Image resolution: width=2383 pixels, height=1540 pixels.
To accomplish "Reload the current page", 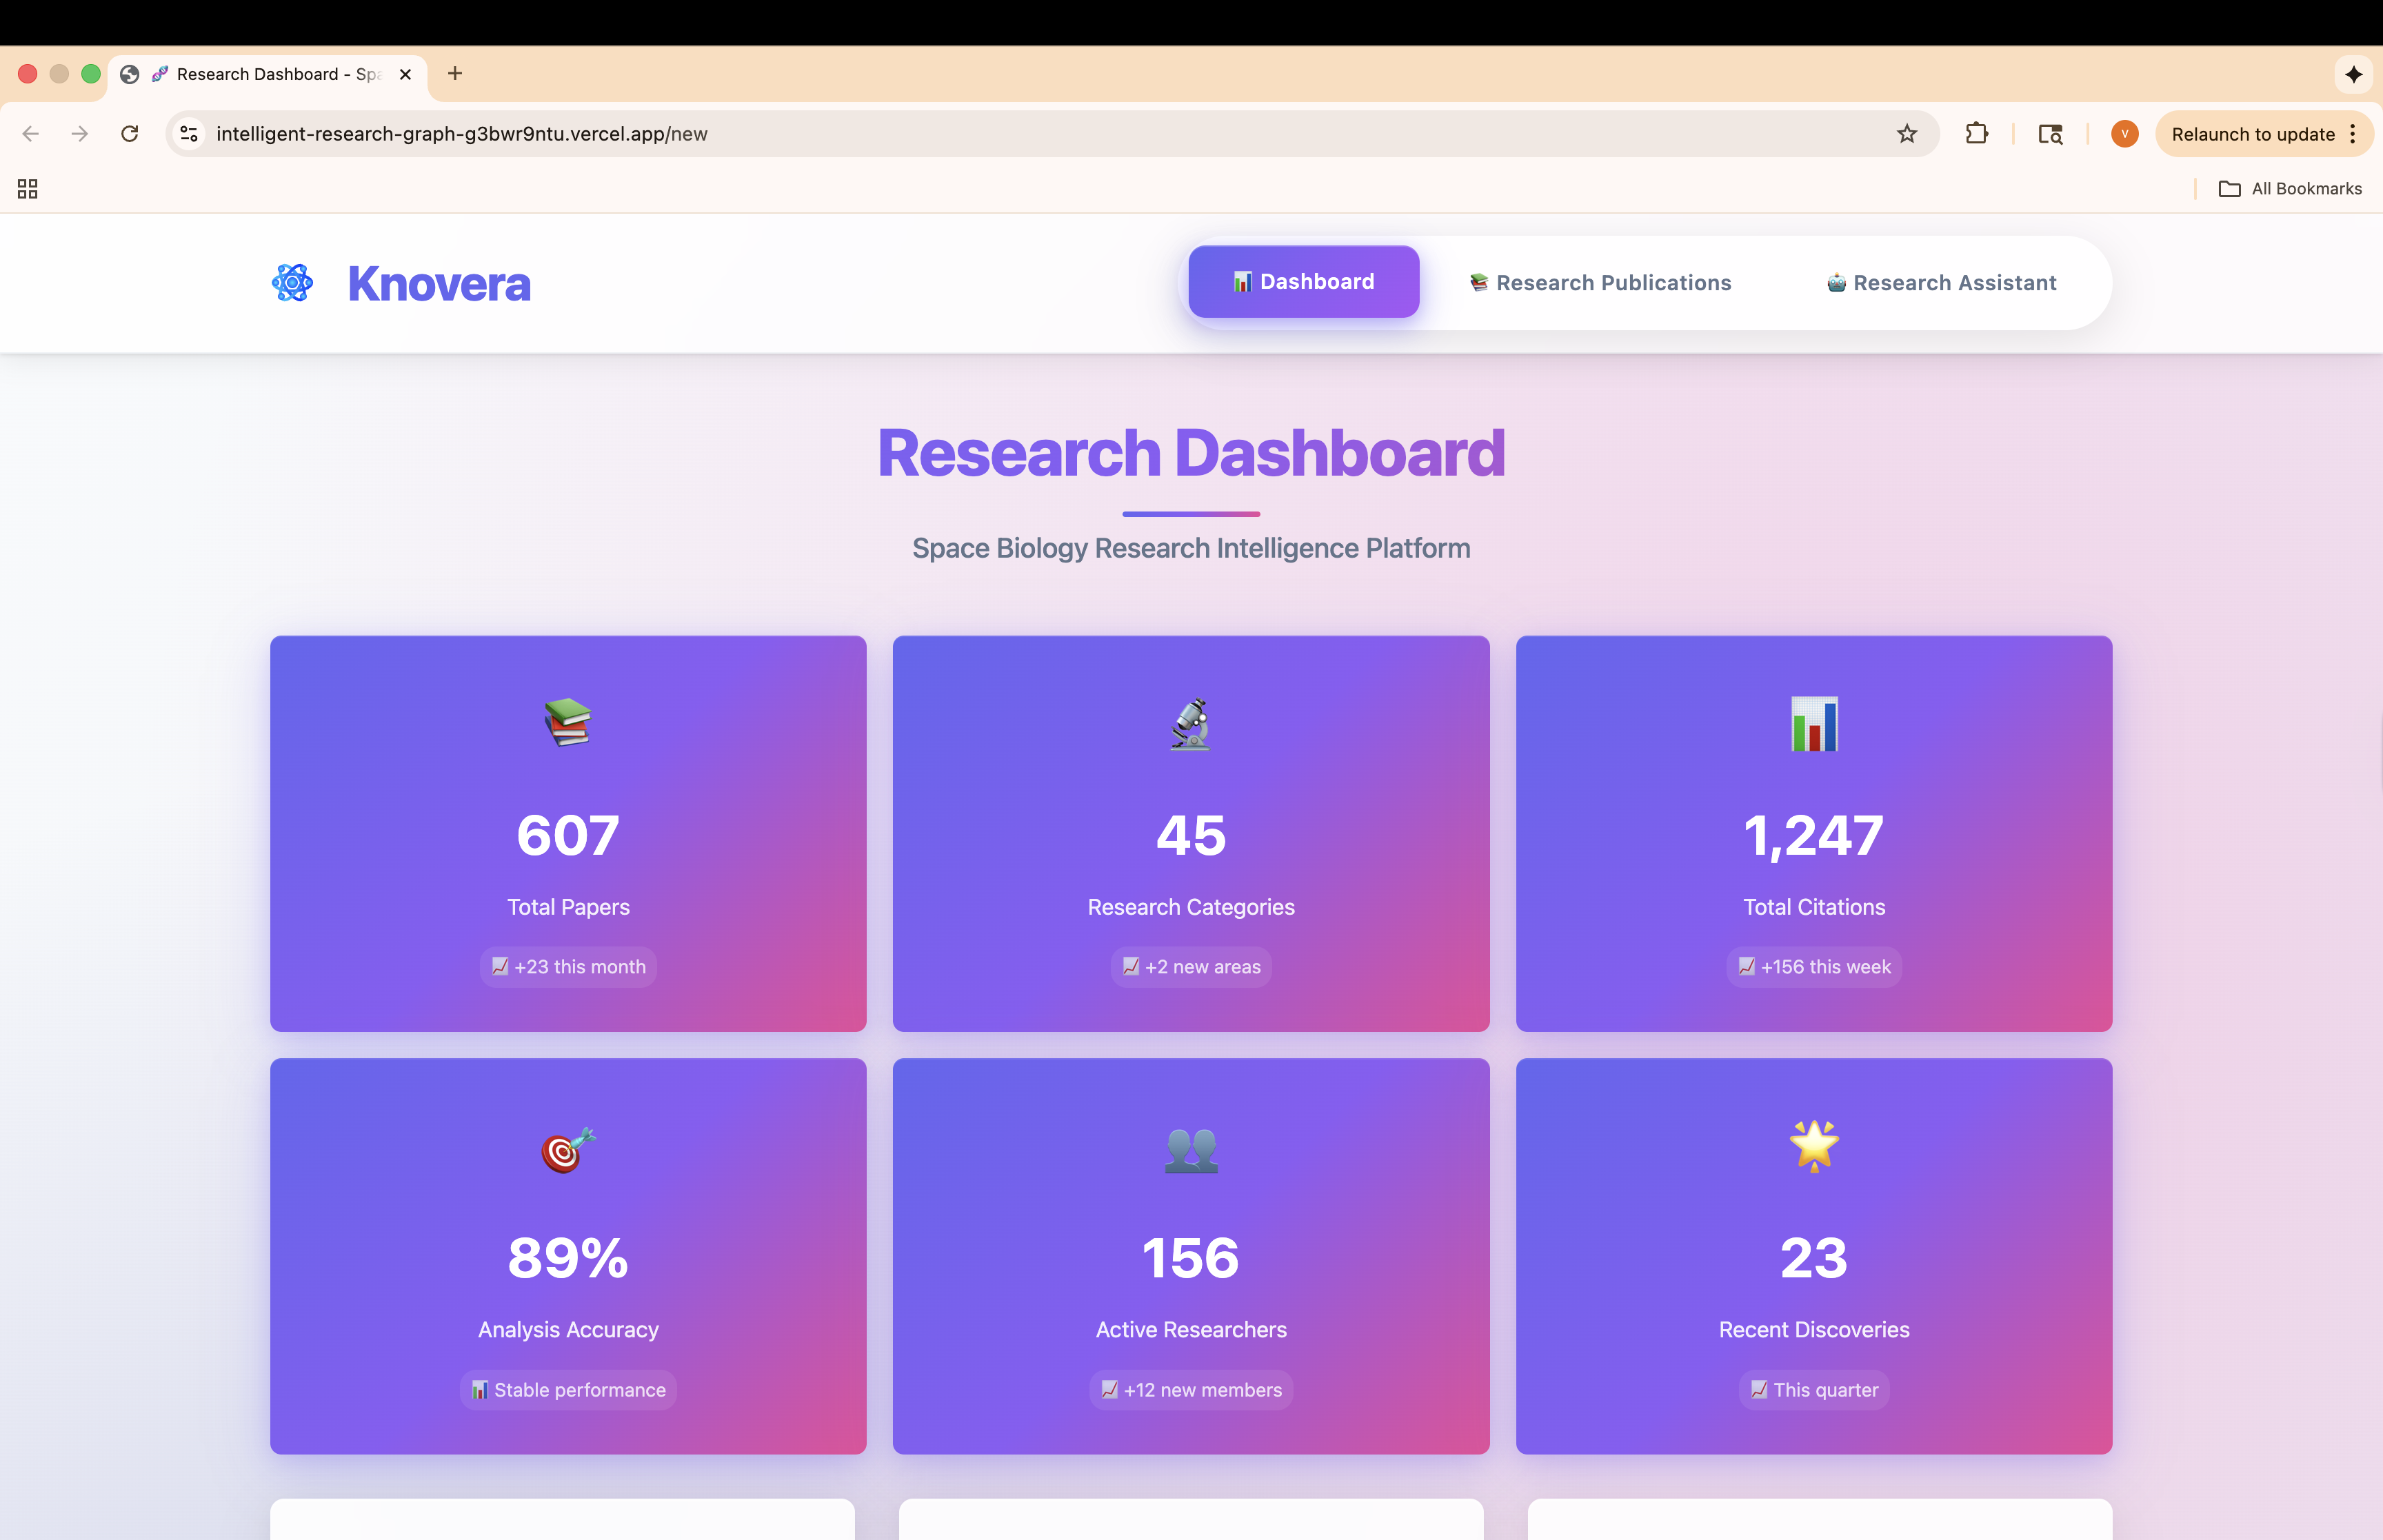I will tap(130, 134).
